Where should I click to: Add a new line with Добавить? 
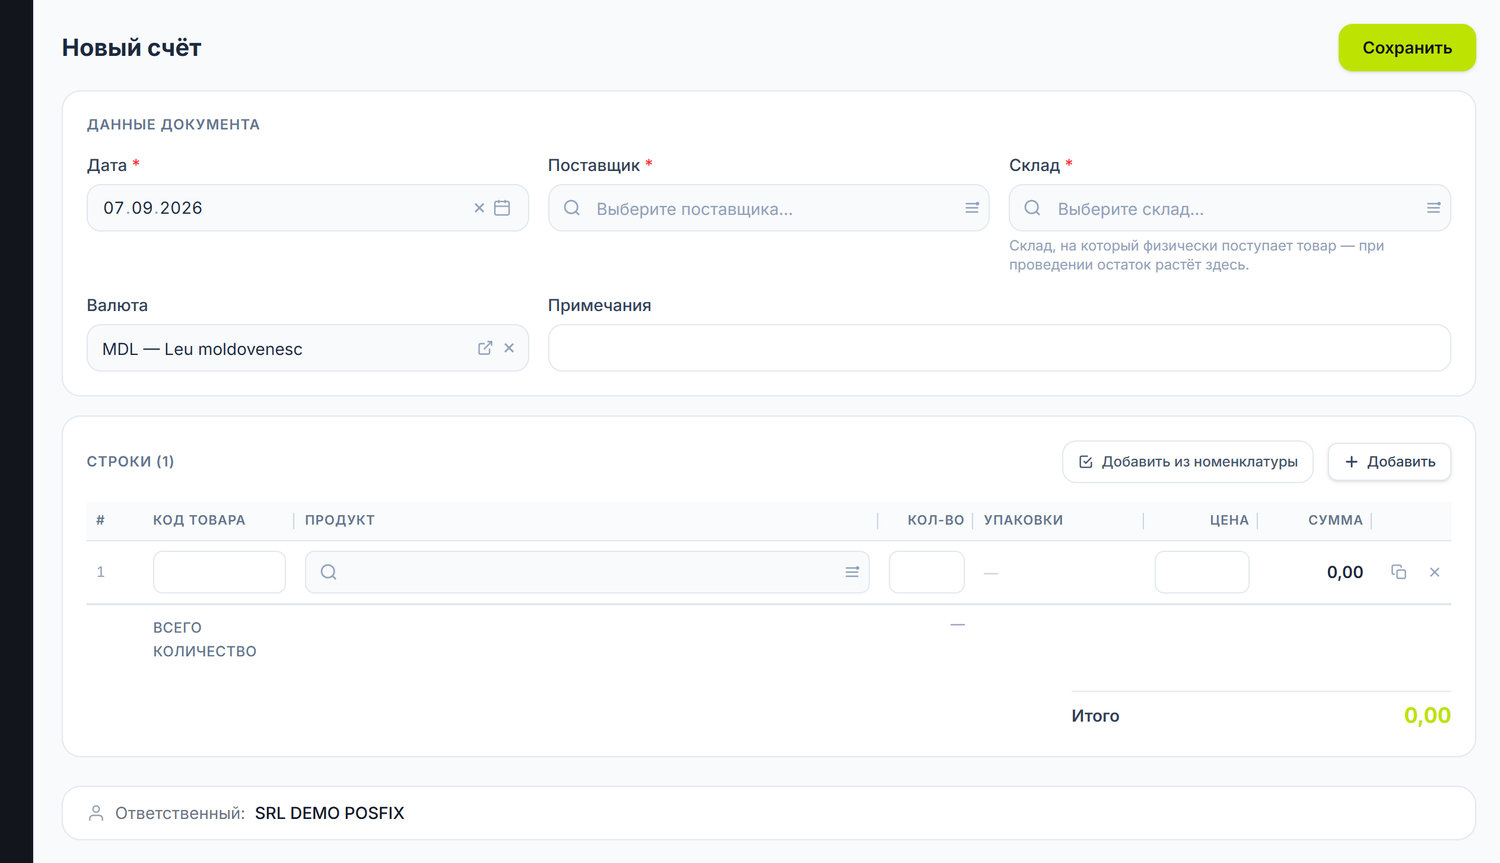tap(1390, 462)
